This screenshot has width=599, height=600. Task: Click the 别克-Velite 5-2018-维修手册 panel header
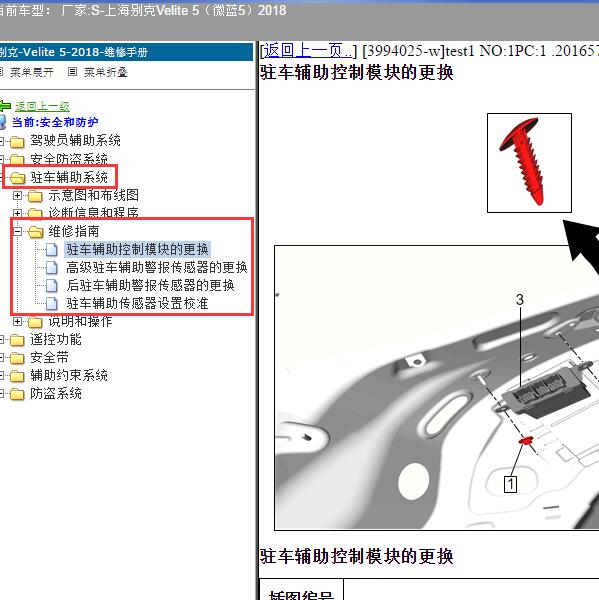pyautogui.click(x=126, y=52)
